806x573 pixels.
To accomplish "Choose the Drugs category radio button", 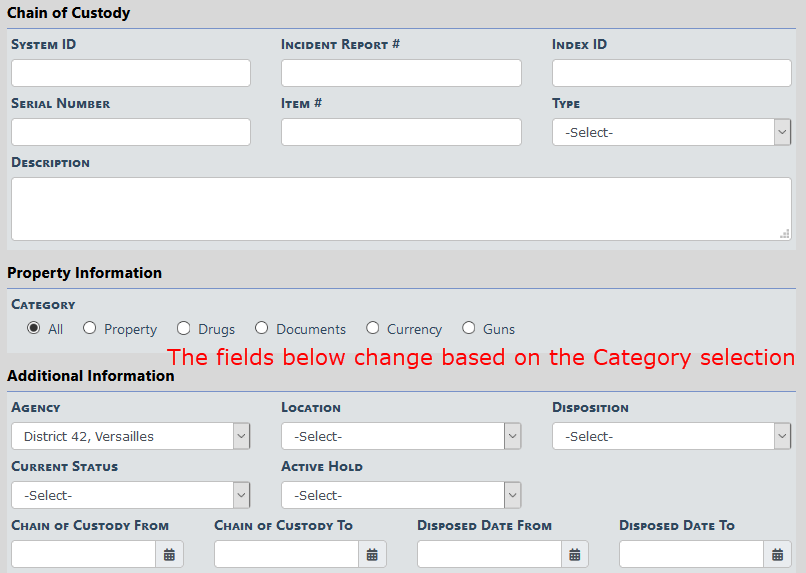I will pyautogui.click(x=183, y=328).
